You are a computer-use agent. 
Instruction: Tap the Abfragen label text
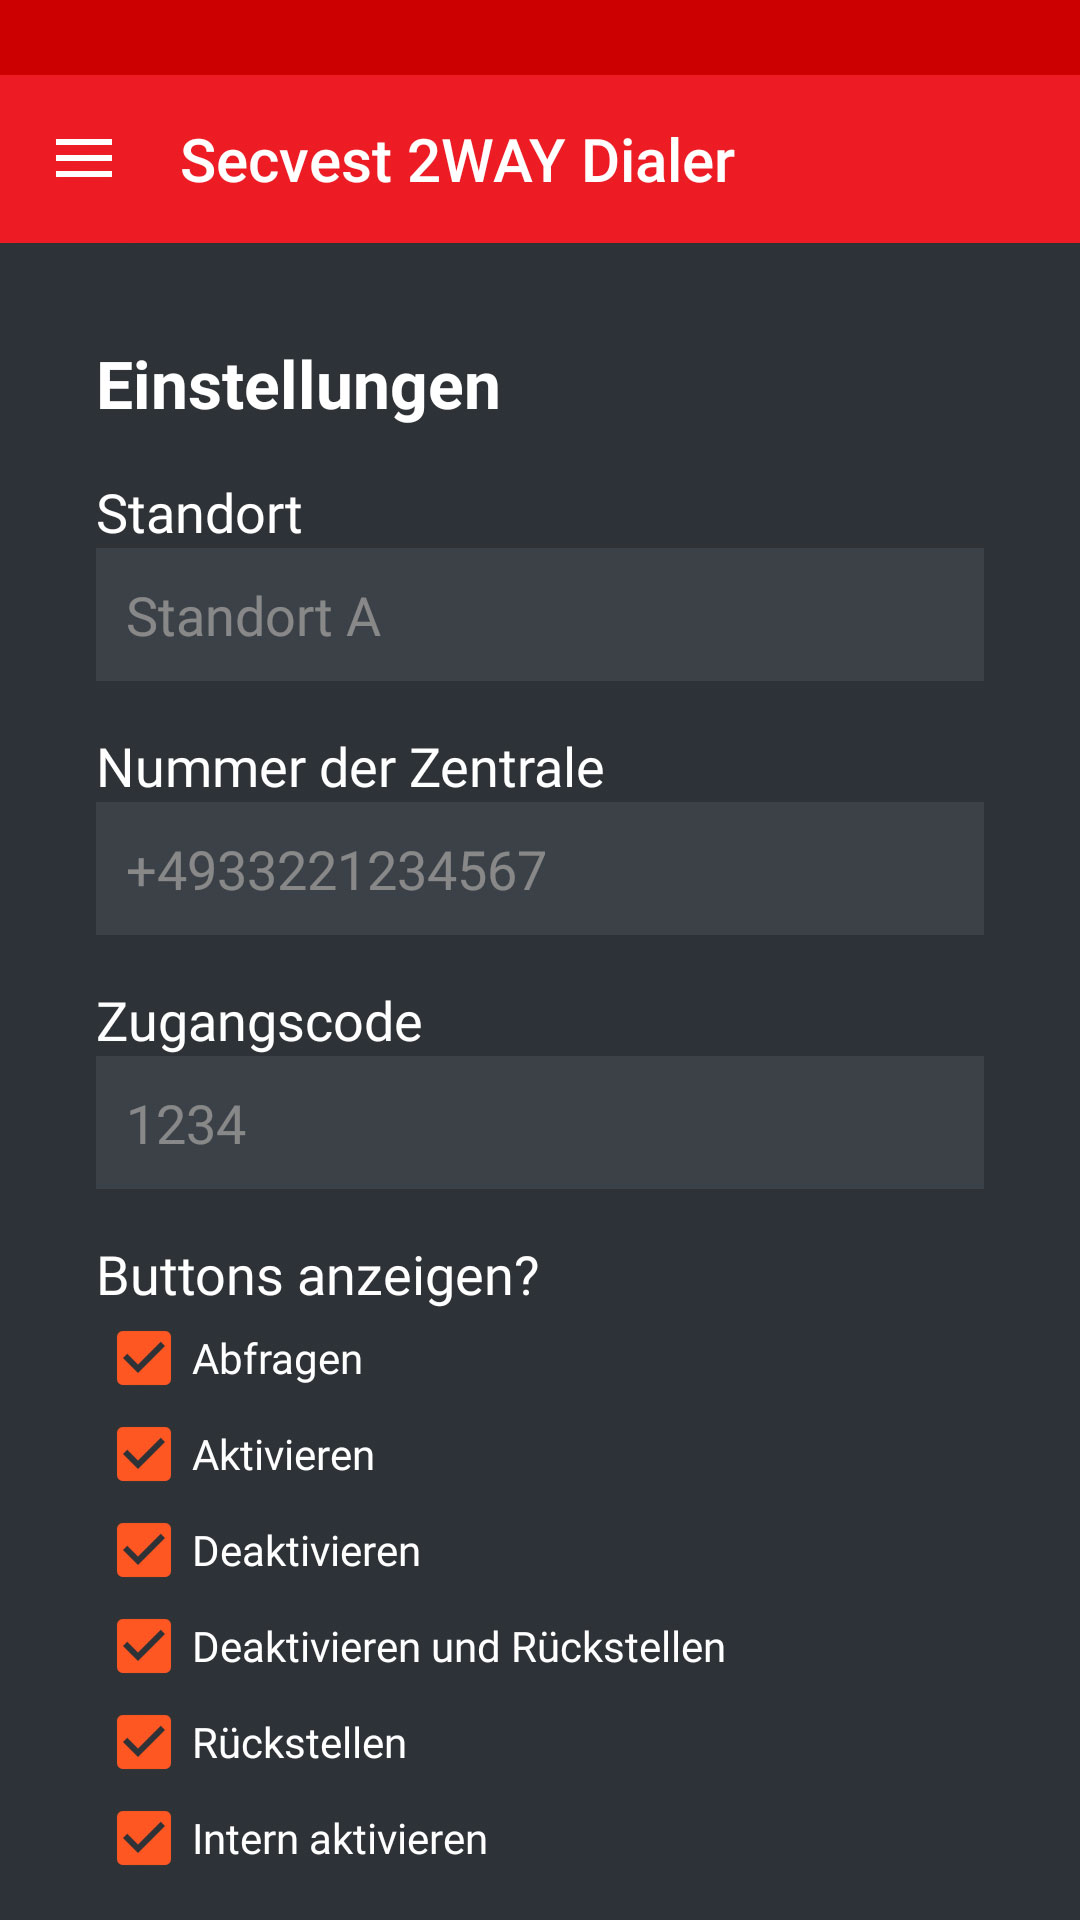coord(277,1360)
